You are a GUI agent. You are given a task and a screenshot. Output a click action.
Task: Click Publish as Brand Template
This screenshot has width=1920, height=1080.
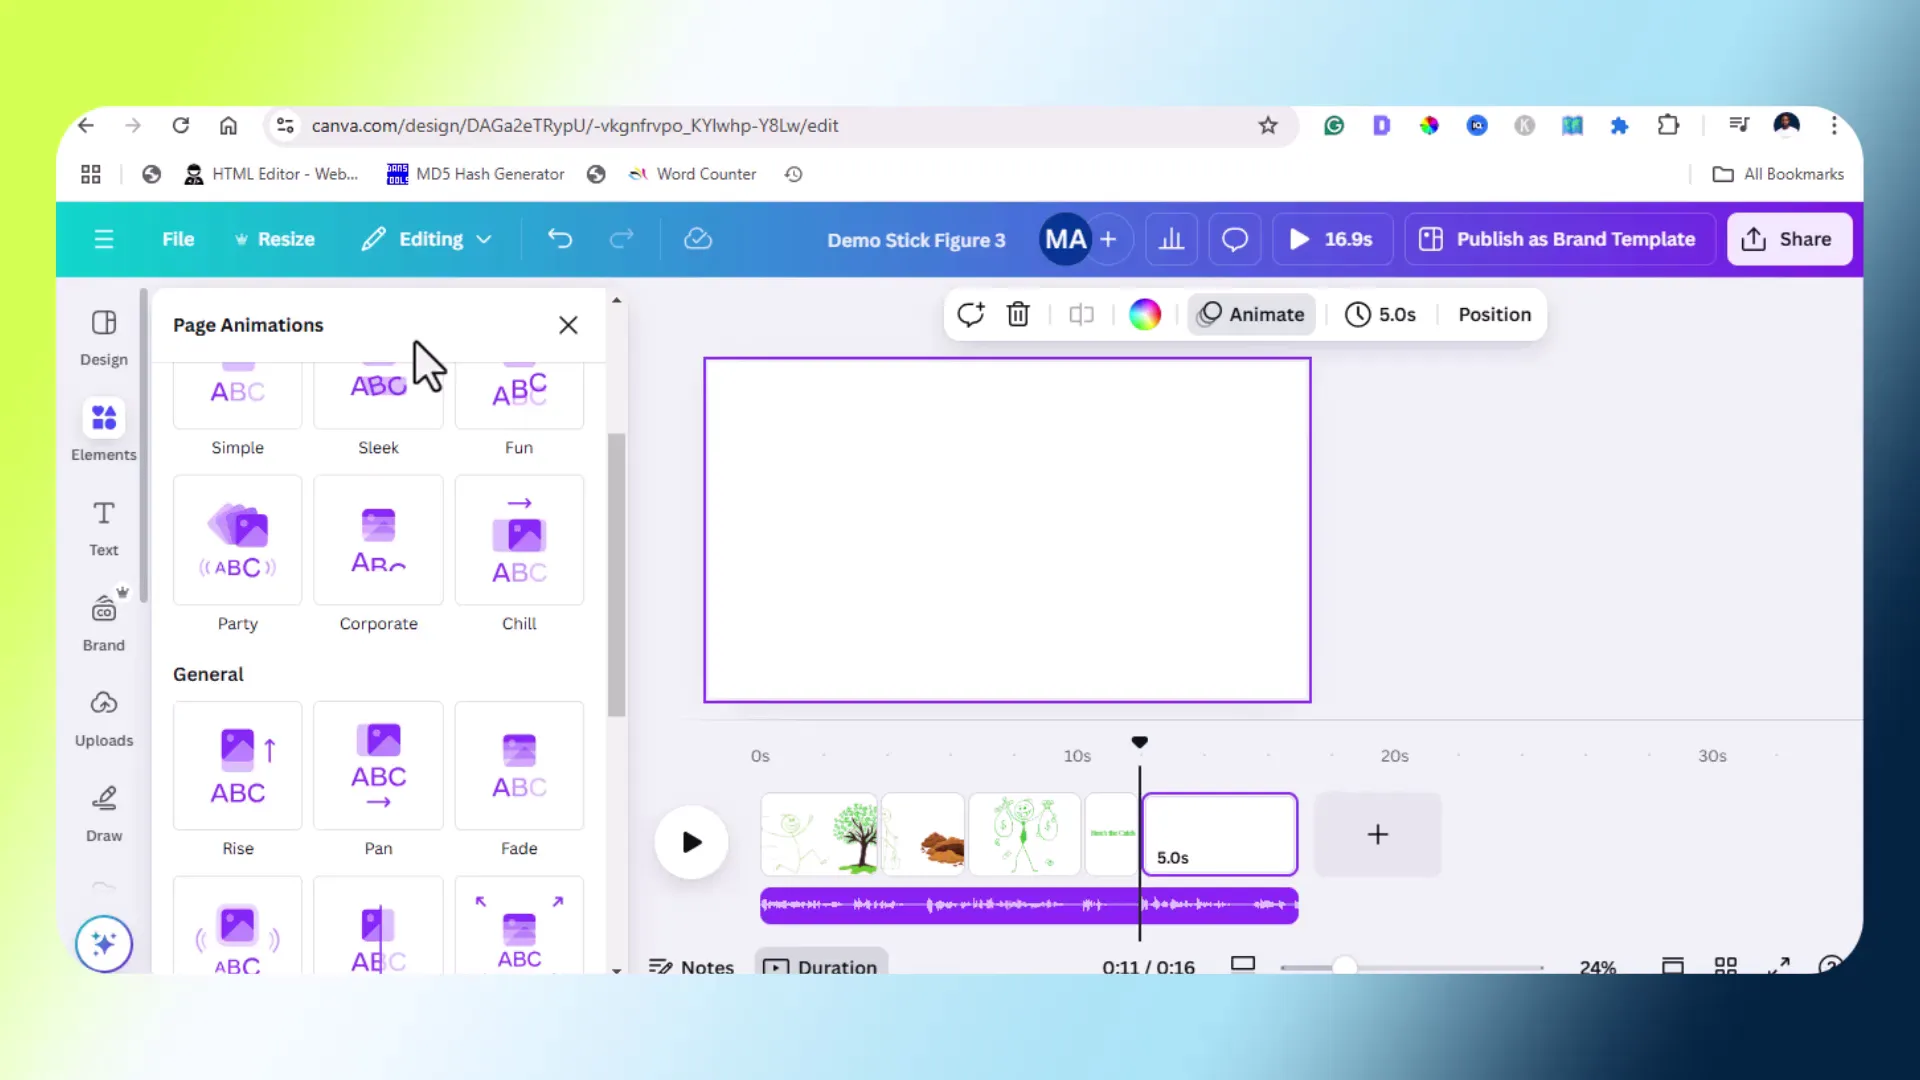pyautogui.click(x=1559, y=239)
